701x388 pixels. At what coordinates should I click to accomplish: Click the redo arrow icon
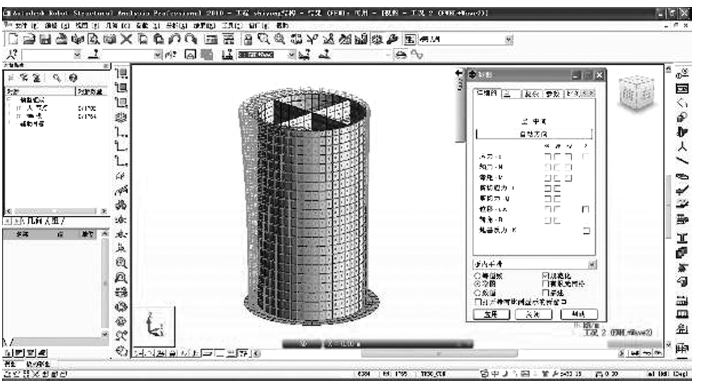pyautogui.click(x=191, y=39)
